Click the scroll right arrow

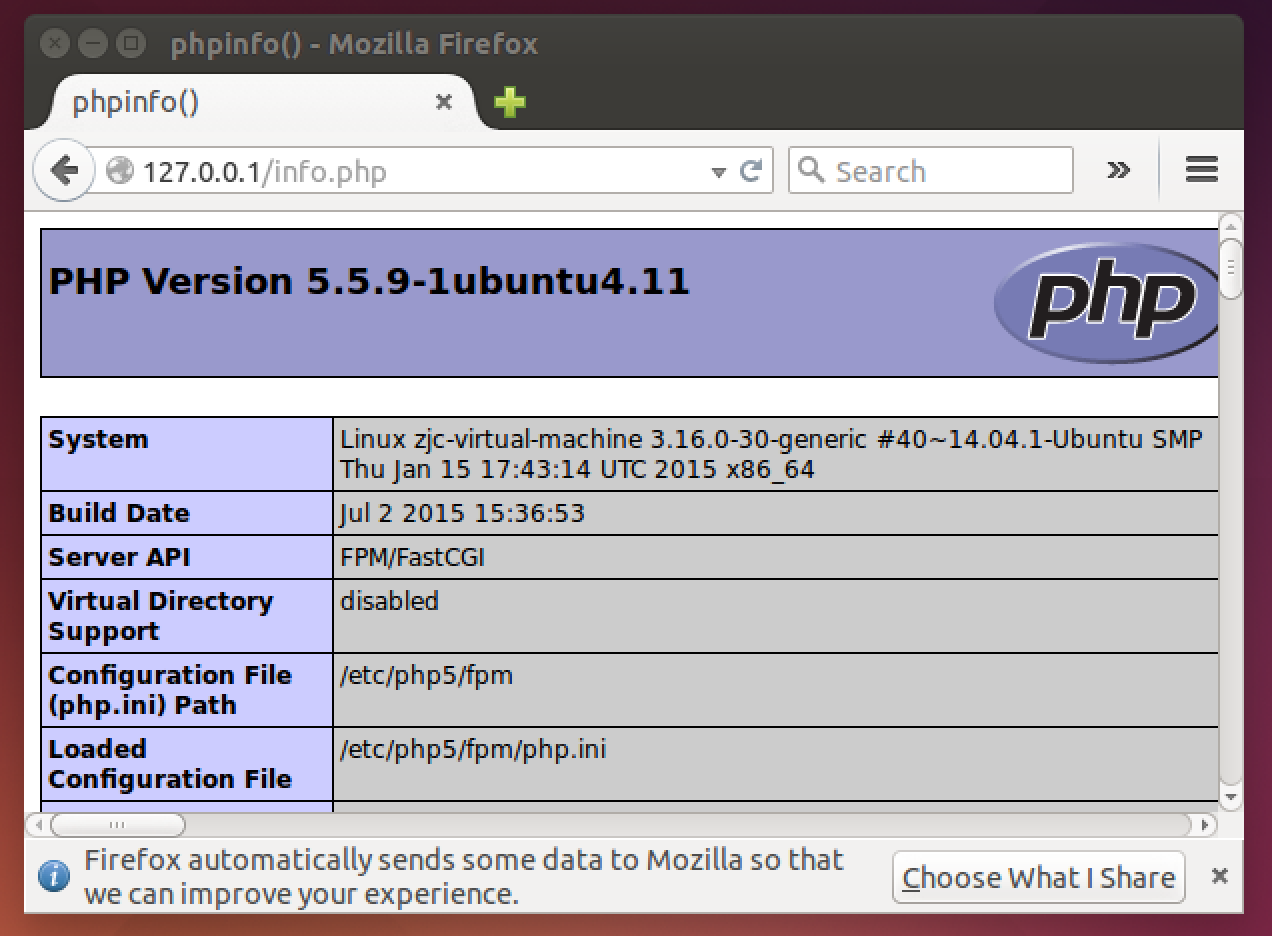(x=1205, y=825)
